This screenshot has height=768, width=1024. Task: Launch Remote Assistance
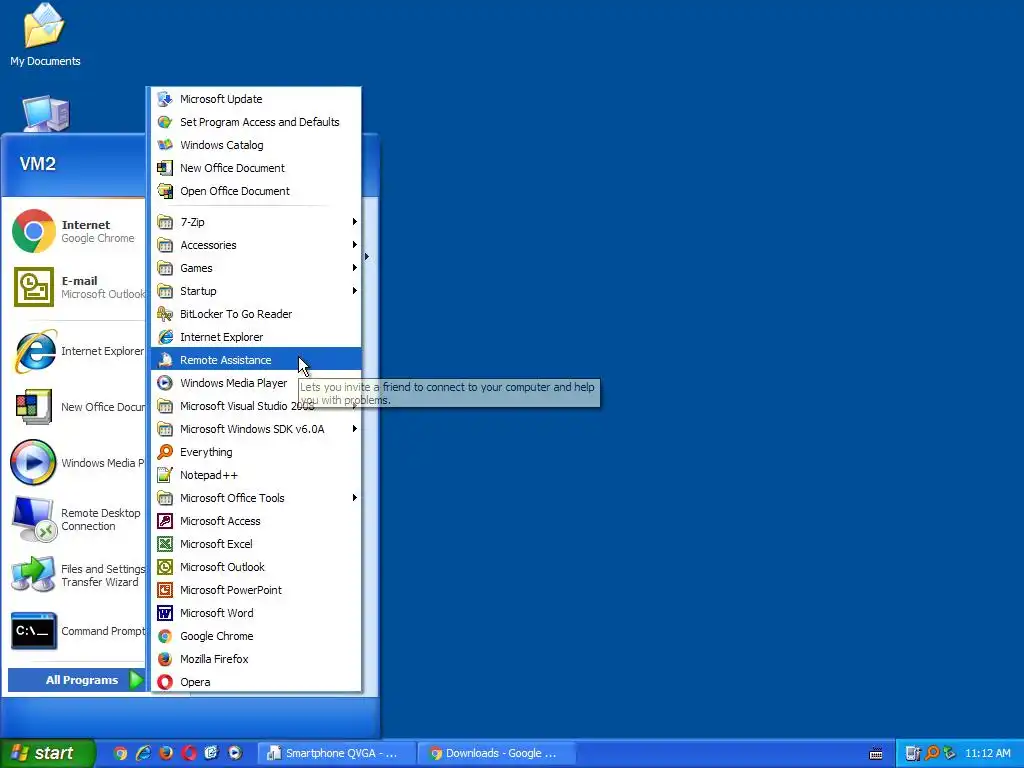[256, 360]
